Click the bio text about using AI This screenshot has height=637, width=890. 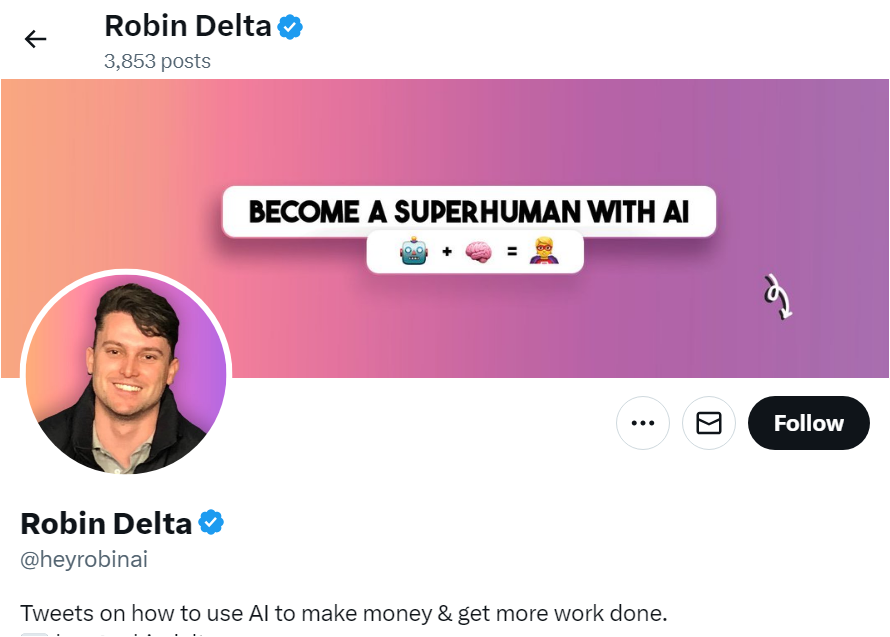coord(343,612)
